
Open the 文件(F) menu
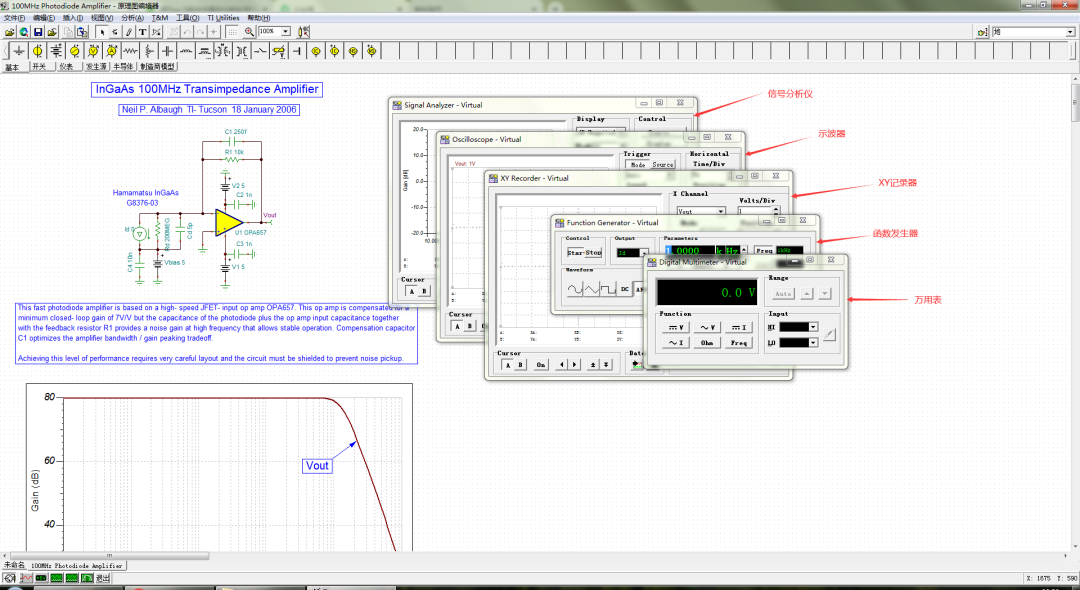pyautogui.click(x=14, y=18)
